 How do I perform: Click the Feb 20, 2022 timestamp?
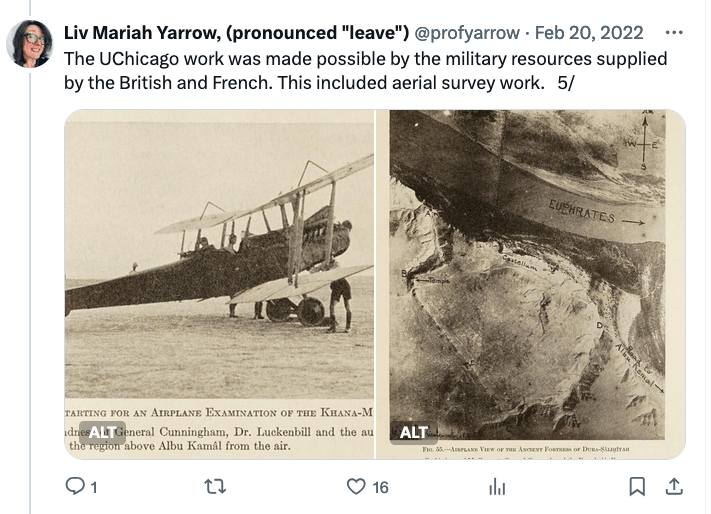[x=590, y=33]
